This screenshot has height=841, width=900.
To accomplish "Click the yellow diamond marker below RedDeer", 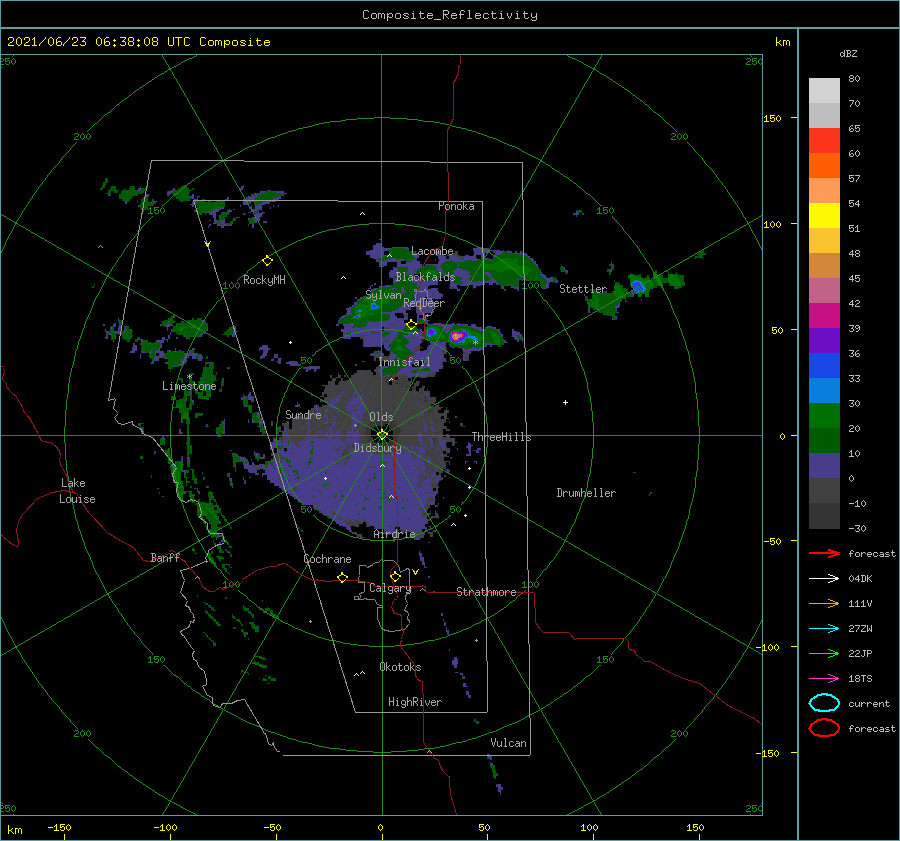I will (411, 325).
